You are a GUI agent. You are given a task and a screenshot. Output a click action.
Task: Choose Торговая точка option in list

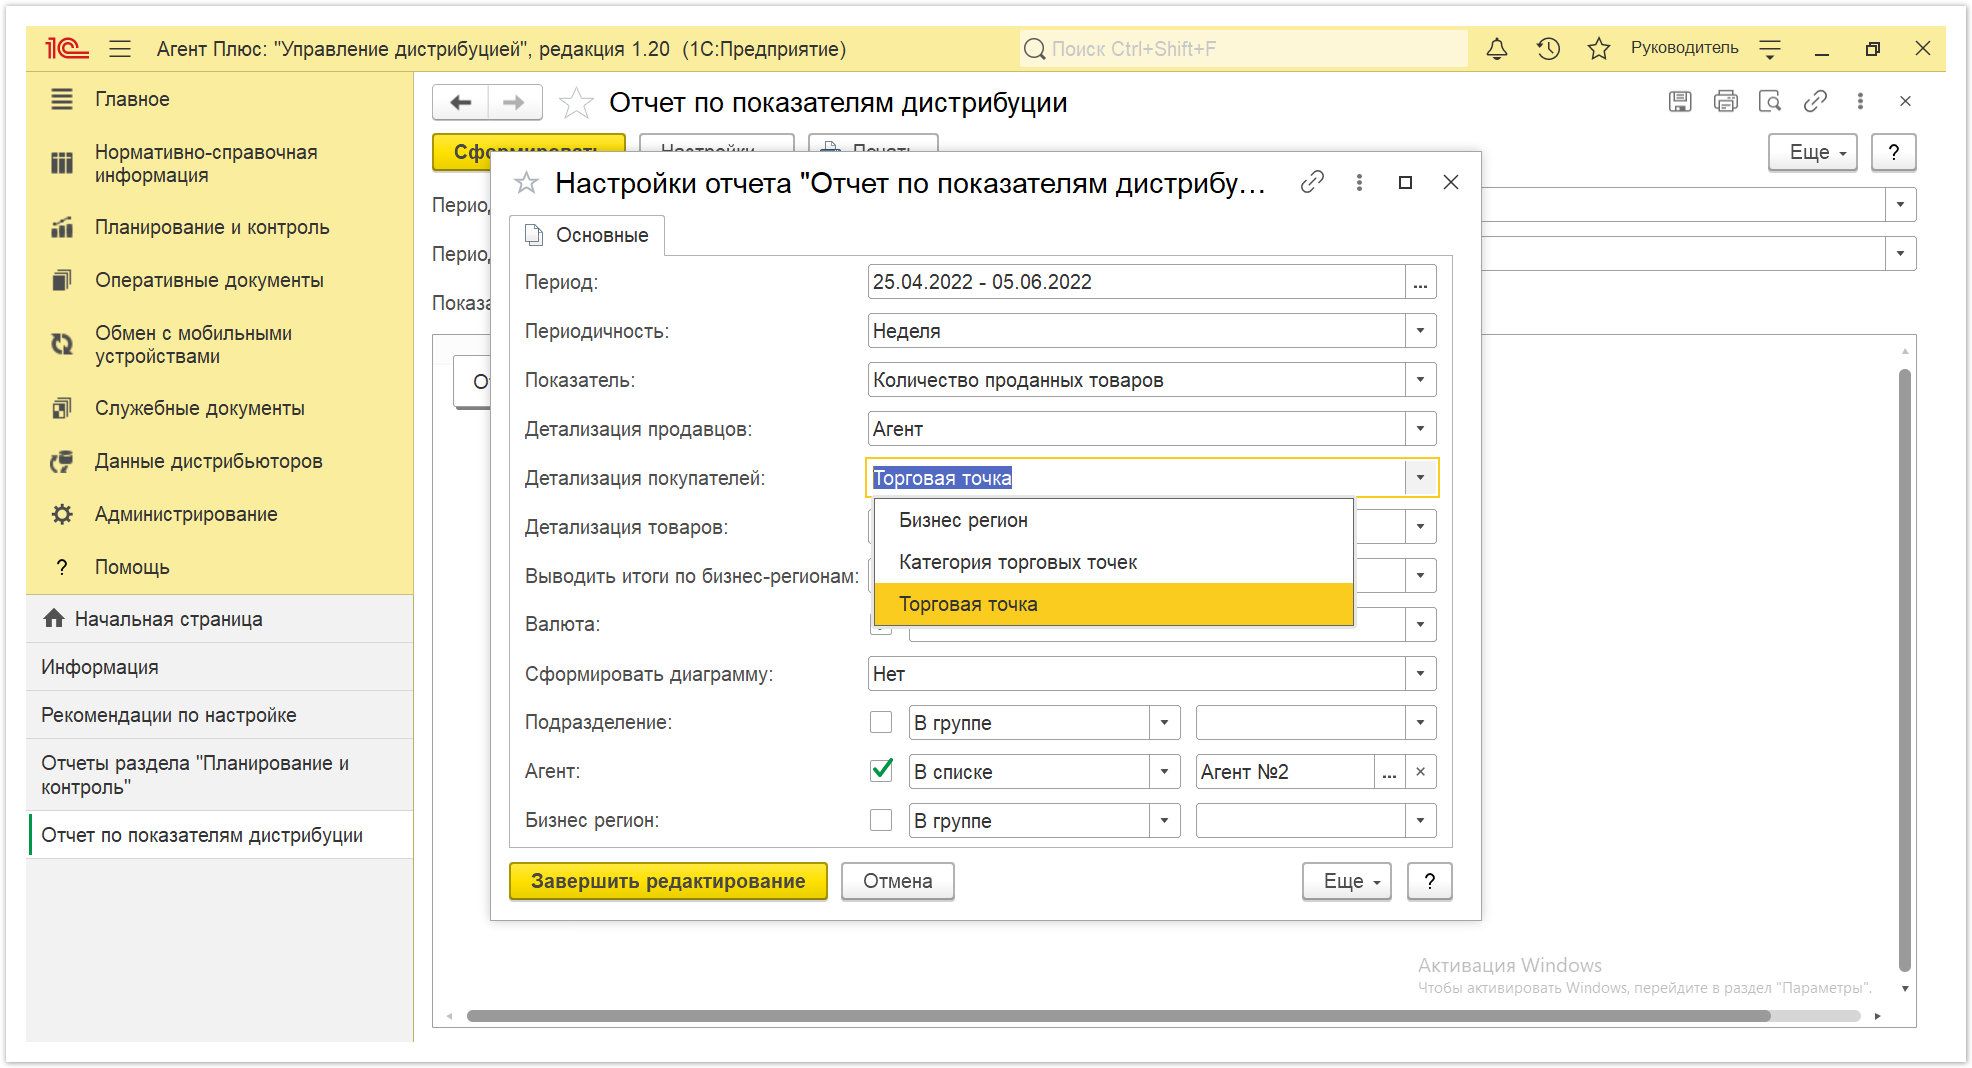click(1113, 604)
